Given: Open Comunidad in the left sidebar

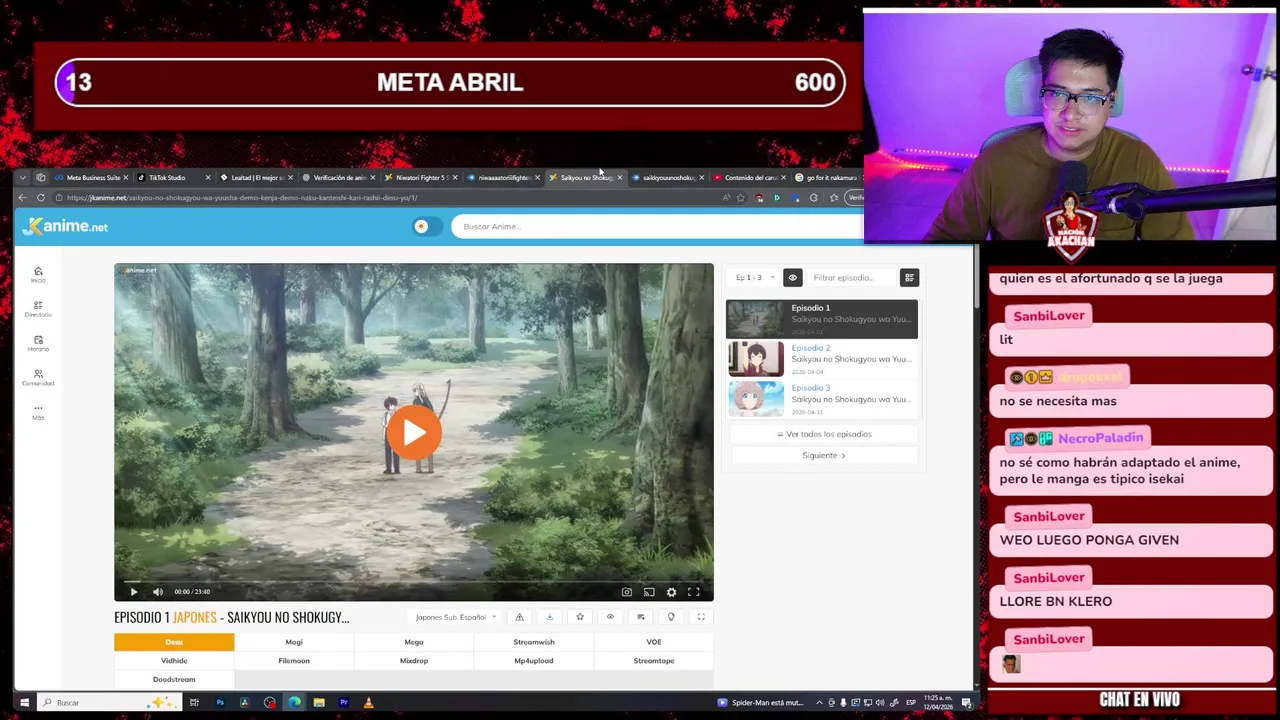Looking at the screenshot, I should (x=38, y=377).
